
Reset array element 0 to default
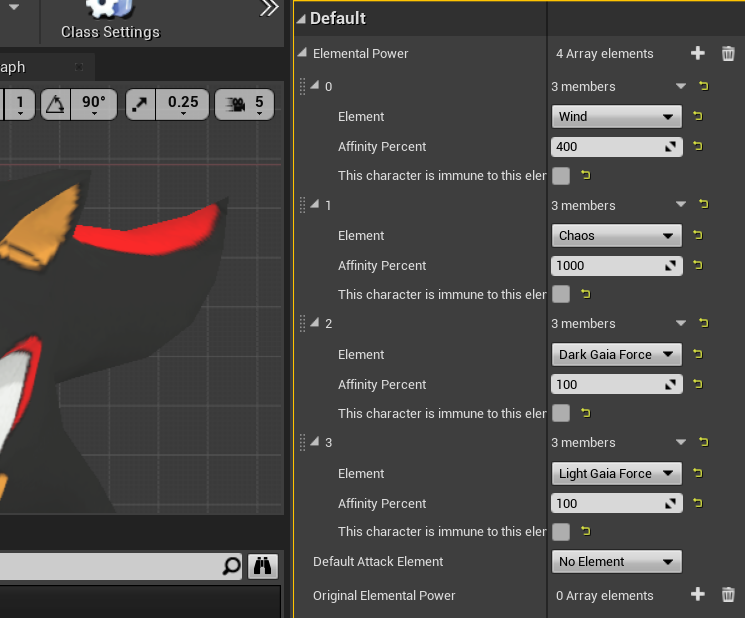tap(704, 86)
